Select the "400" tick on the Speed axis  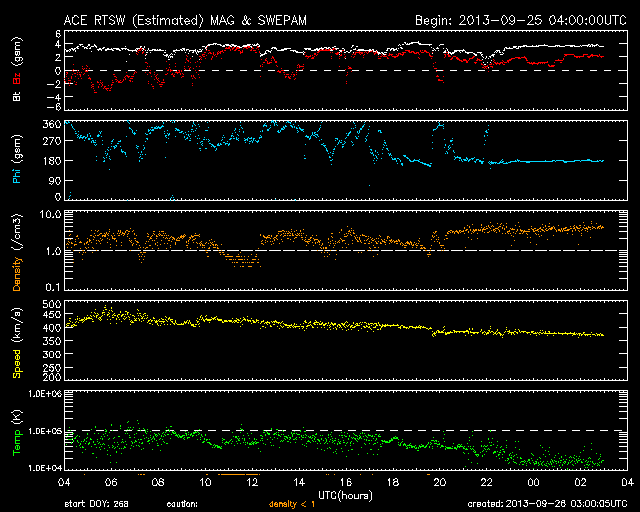point(52,328)
